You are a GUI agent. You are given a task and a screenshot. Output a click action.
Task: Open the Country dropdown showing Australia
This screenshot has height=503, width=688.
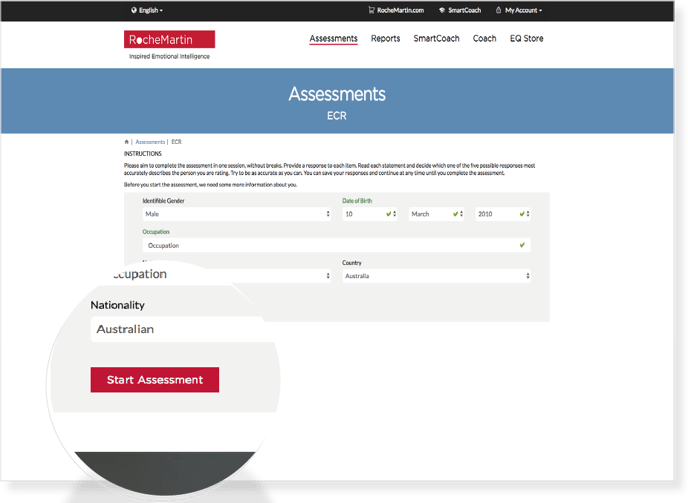(x=436, y=276)
